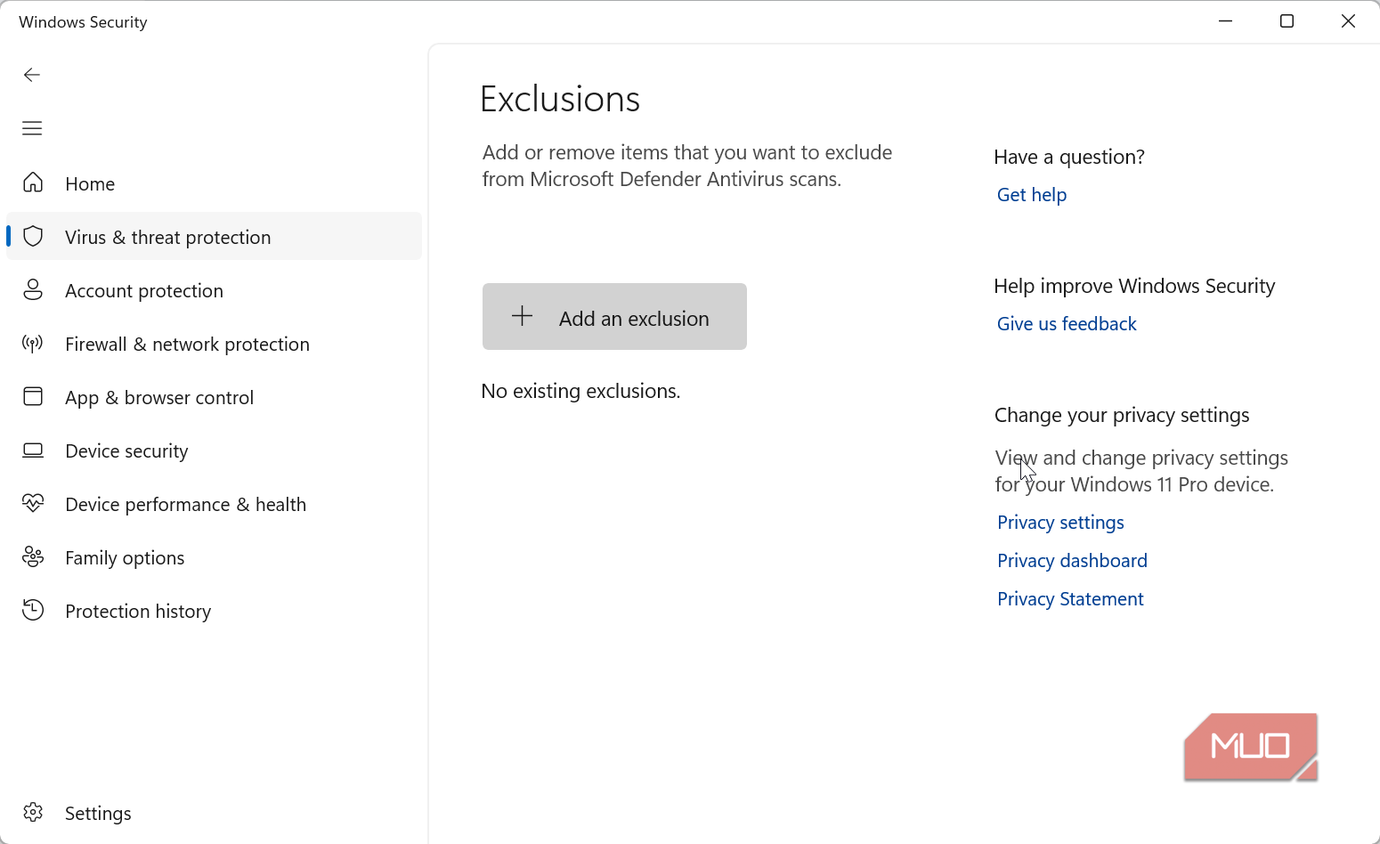Click the Firewall & network antenna icon
Screen dimensions: 1380x844
(33, 344)
